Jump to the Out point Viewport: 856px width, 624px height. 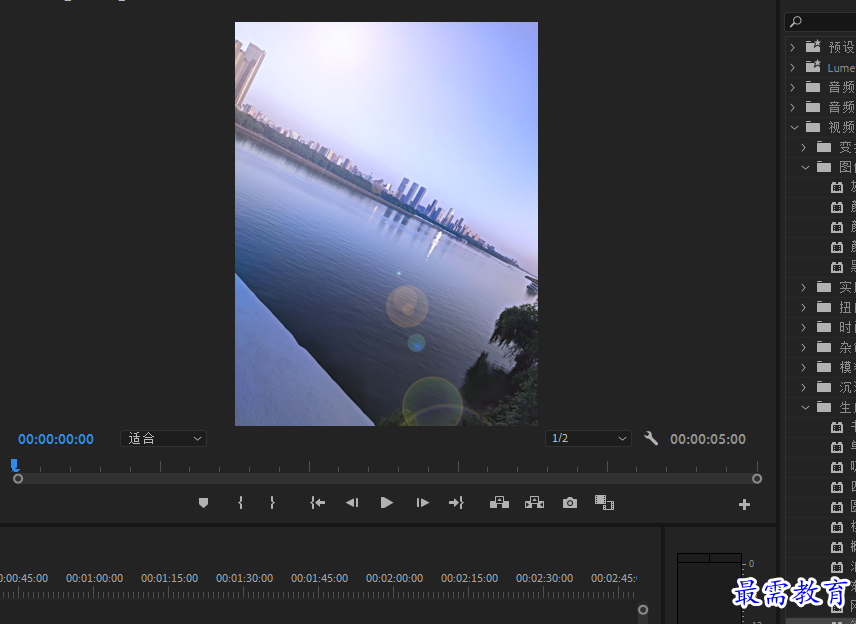pos(456,503)
